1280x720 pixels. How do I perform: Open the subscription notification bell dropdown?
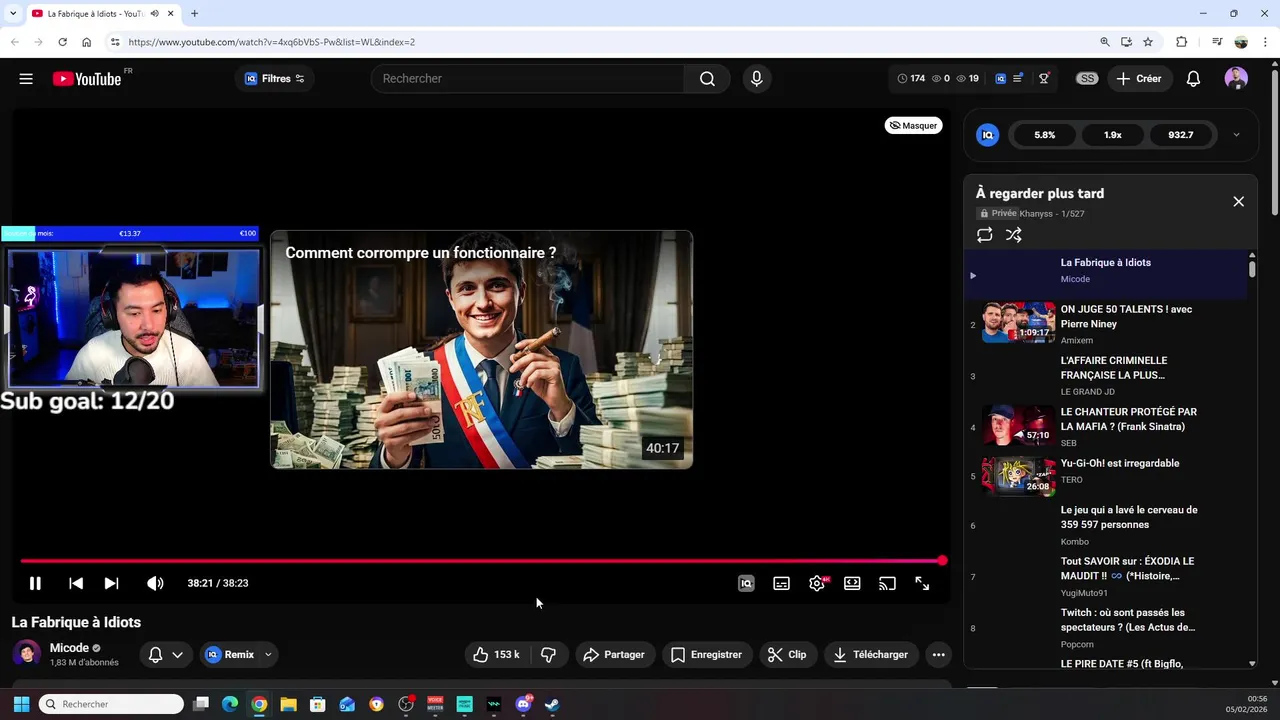tap(165, 655)
